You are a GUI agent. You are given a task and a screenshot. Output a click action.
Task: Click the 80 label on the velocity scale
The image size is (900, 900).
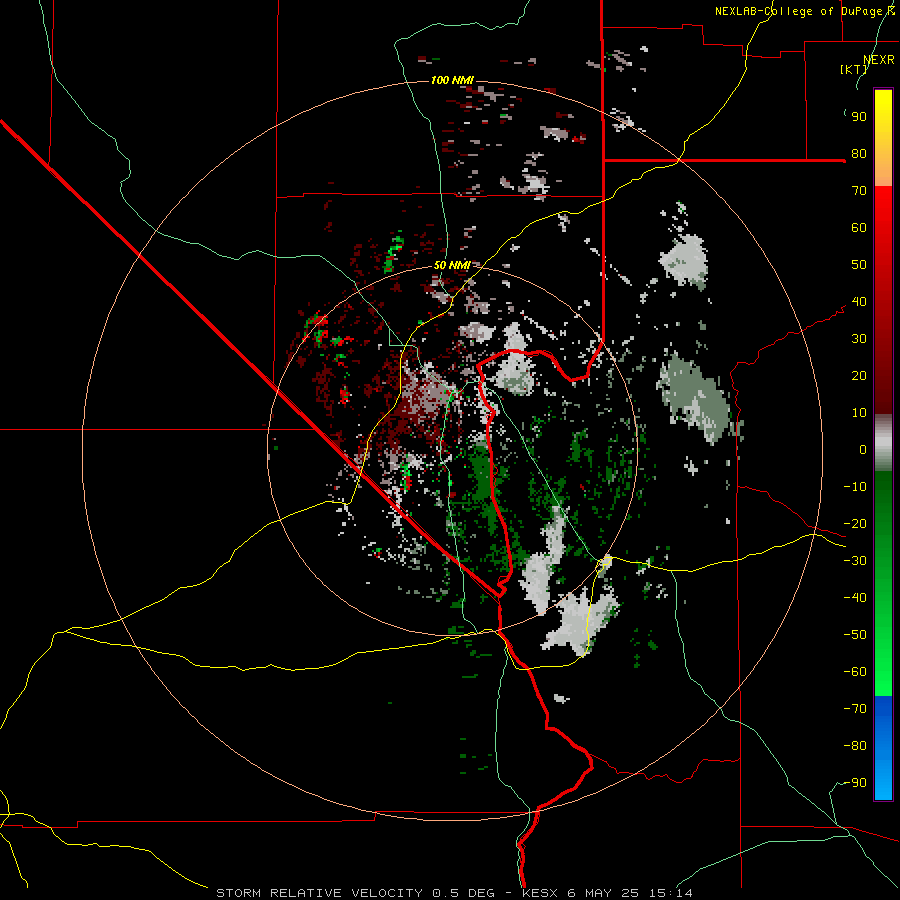point(859,154)
